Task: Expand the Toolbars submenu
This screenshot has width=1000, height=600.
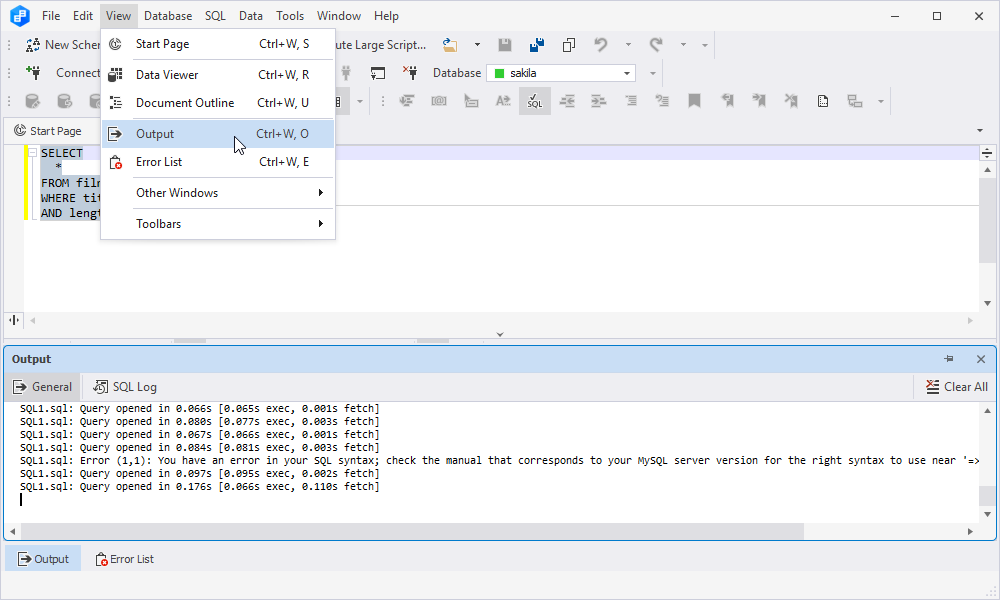Action: (x=218, y=224)
